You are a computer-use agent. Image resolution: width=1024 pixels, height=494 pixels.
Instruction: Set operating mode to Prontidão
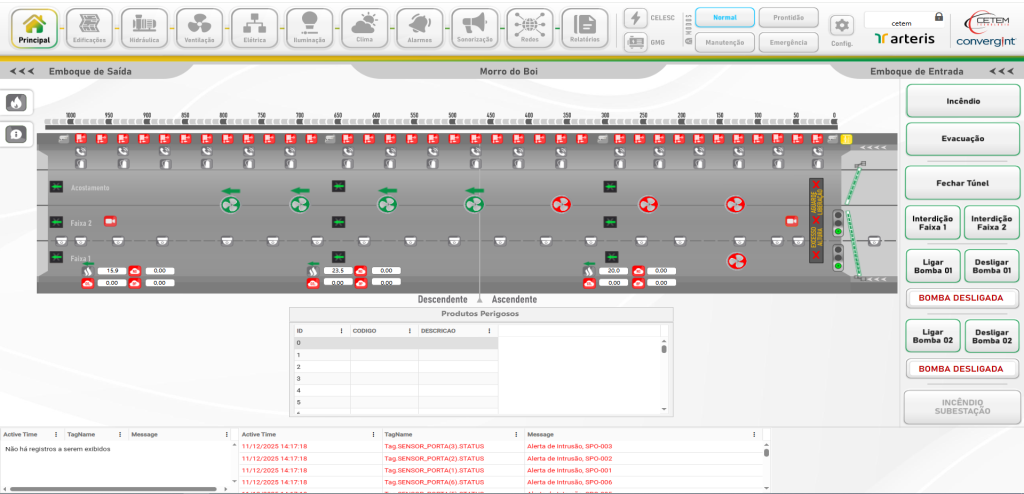point(788,17)
